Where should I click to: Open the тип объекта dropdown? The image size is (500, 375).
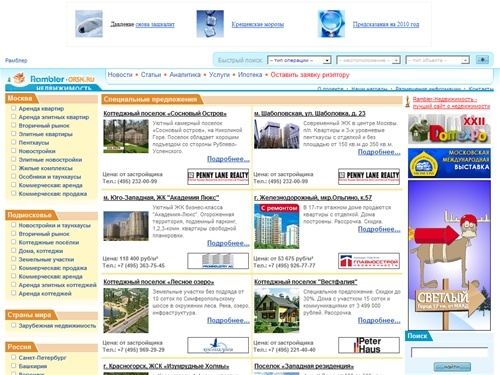pos(438,60)
